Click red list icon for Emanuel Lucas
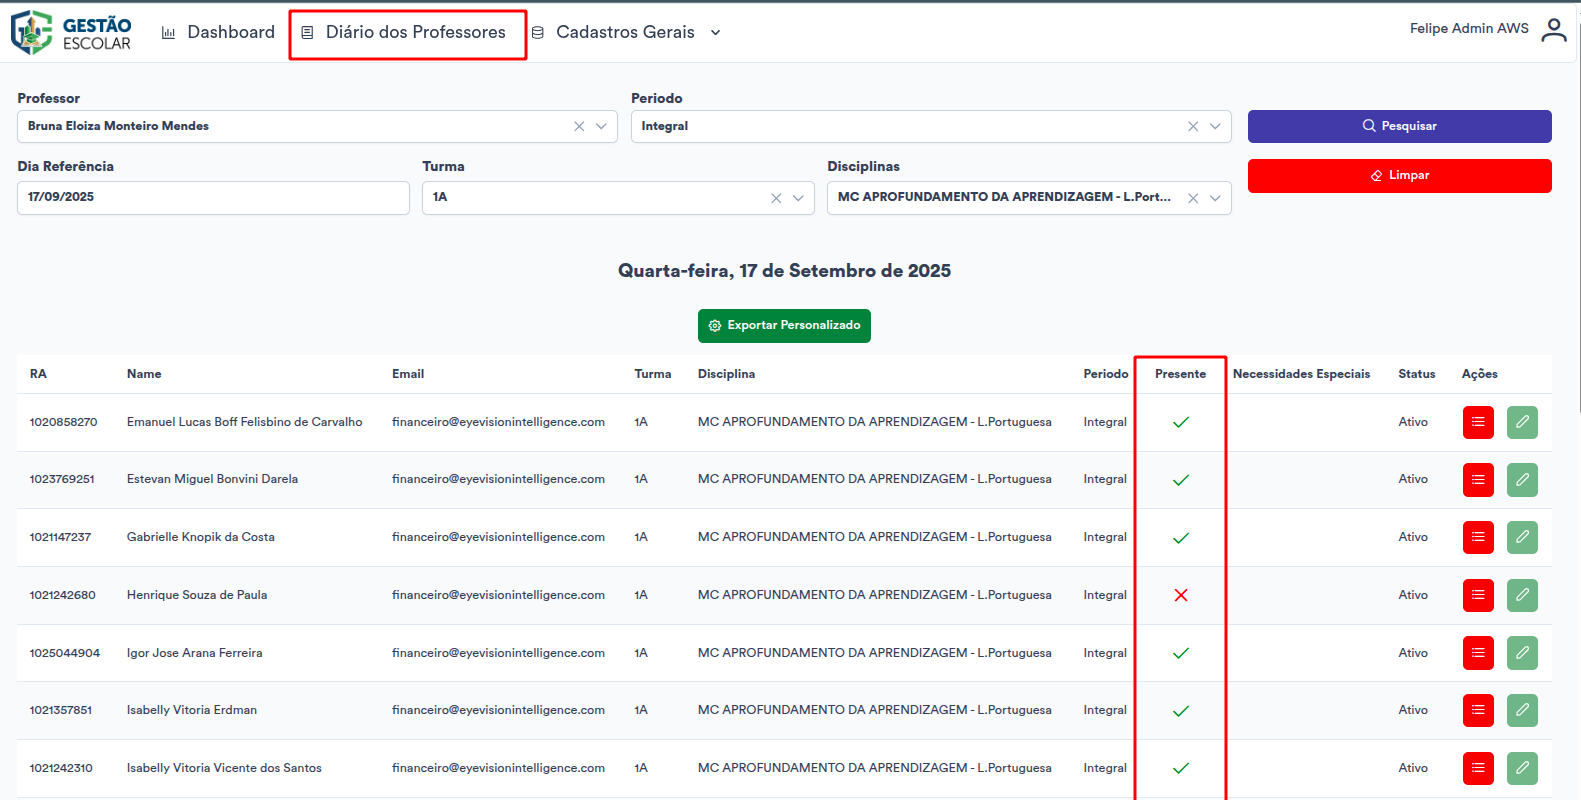The width and height of the screenshot is (1581, 800). pyautogui.click(x=1477, y=422)
